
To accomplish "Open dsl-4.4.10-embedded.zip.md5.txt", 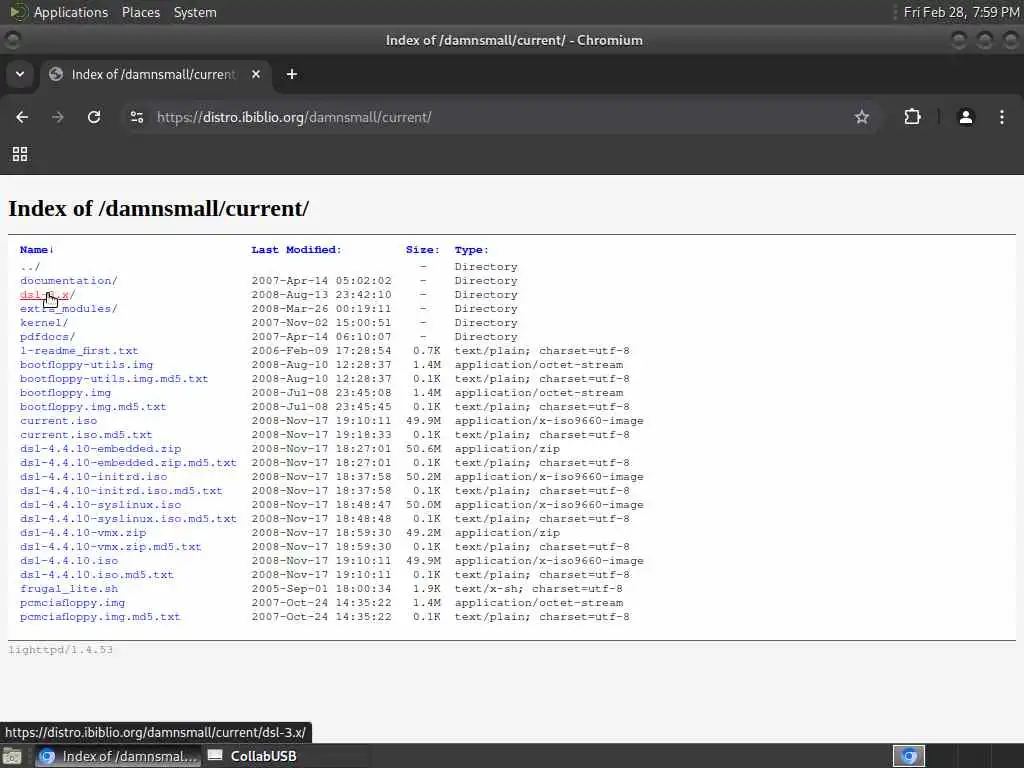I will point(128,463).
